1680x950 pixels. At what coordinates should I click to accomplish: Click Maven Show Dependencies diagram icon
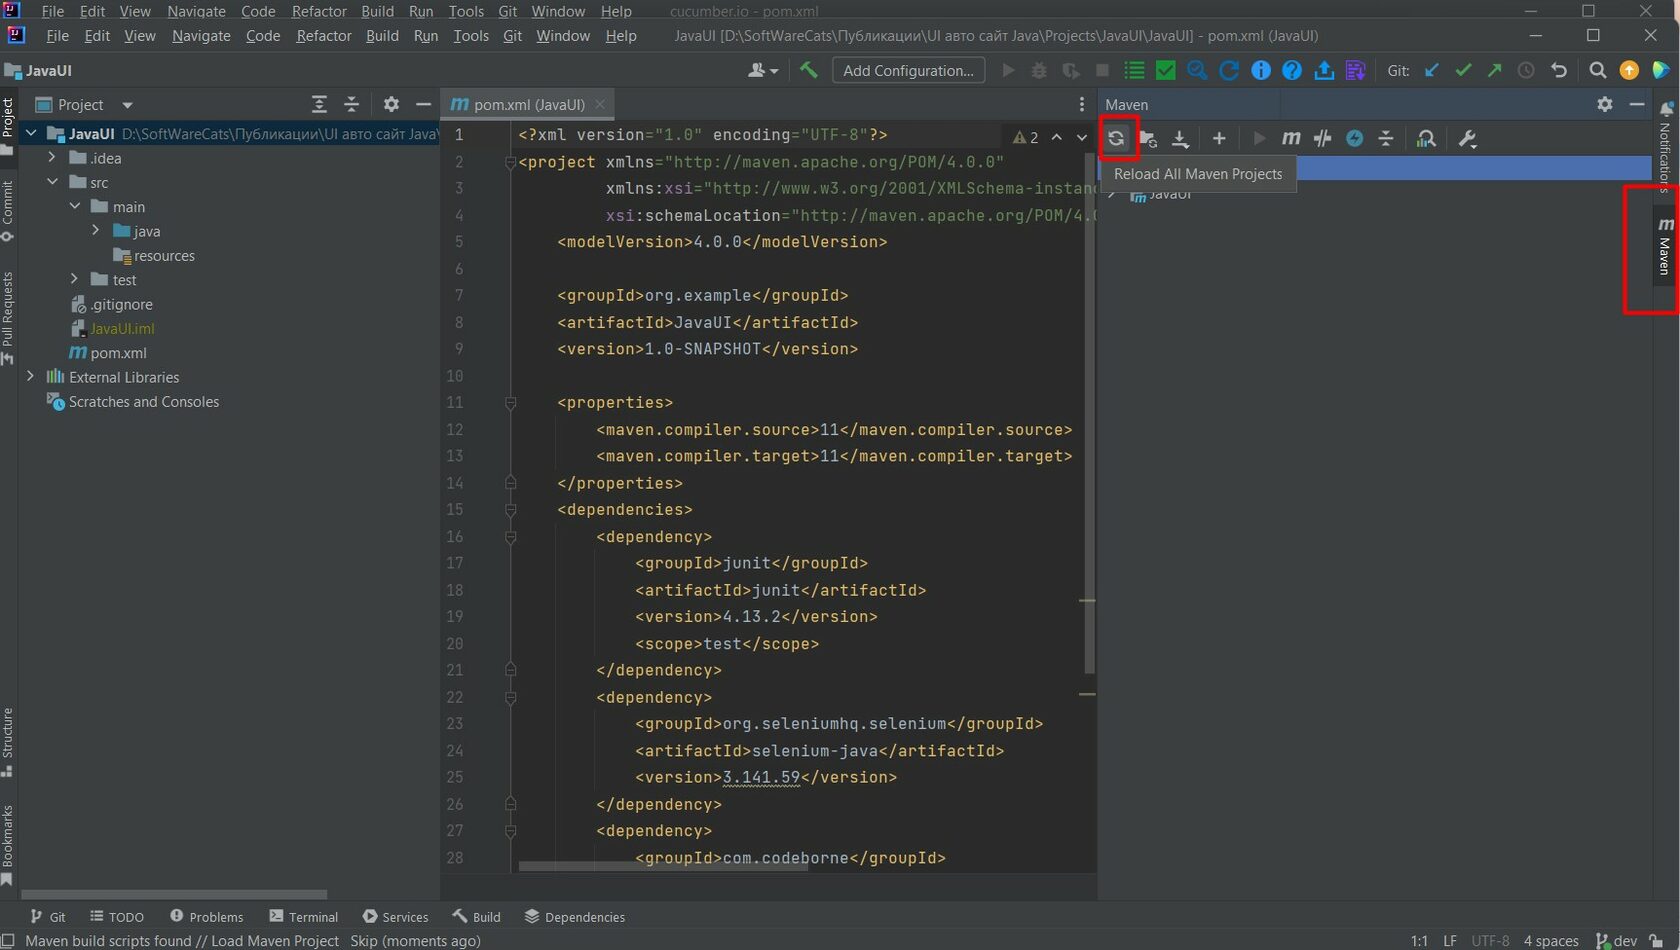[x=1426, y=138]
